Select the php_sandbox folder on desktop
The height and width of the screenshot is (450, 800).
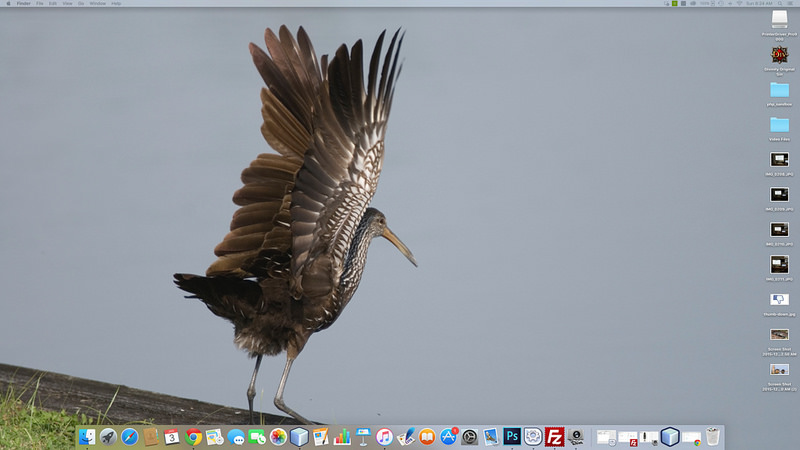point(779,90)
